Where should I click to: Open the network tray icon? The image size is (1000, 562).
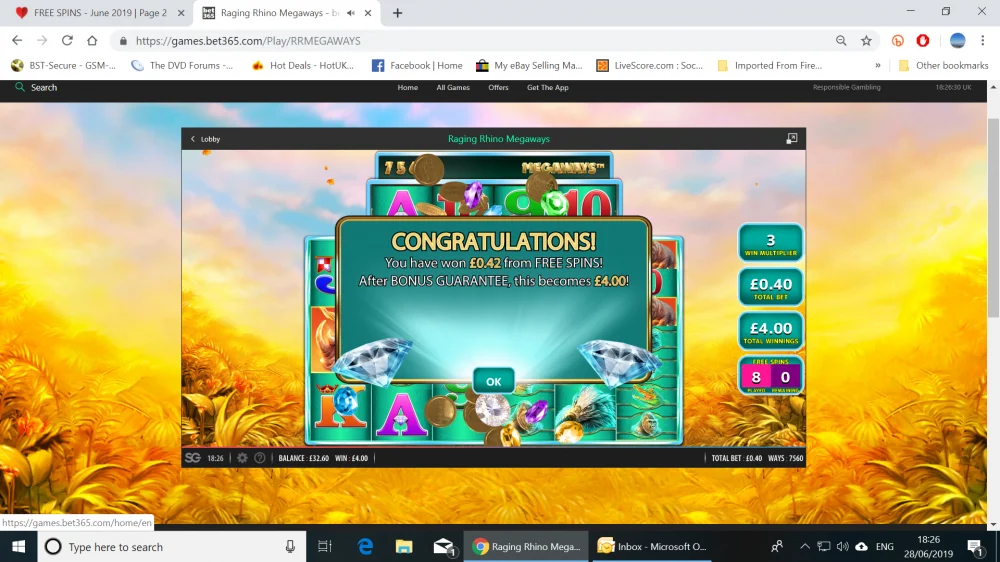[x=824, y=547]
